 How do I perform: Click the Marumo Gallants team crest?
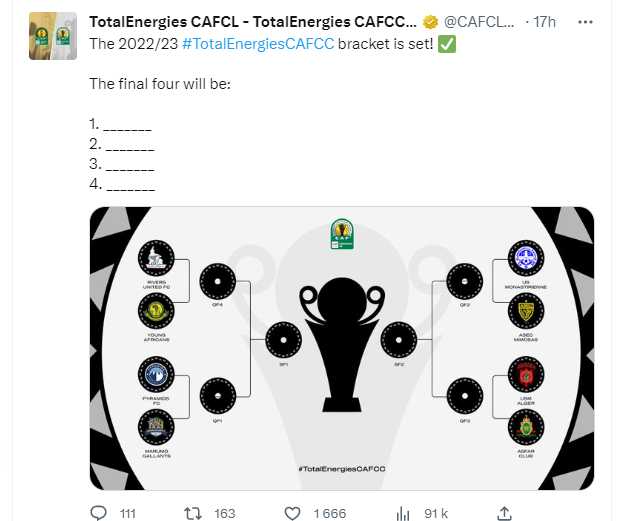(x=155, y=431)
